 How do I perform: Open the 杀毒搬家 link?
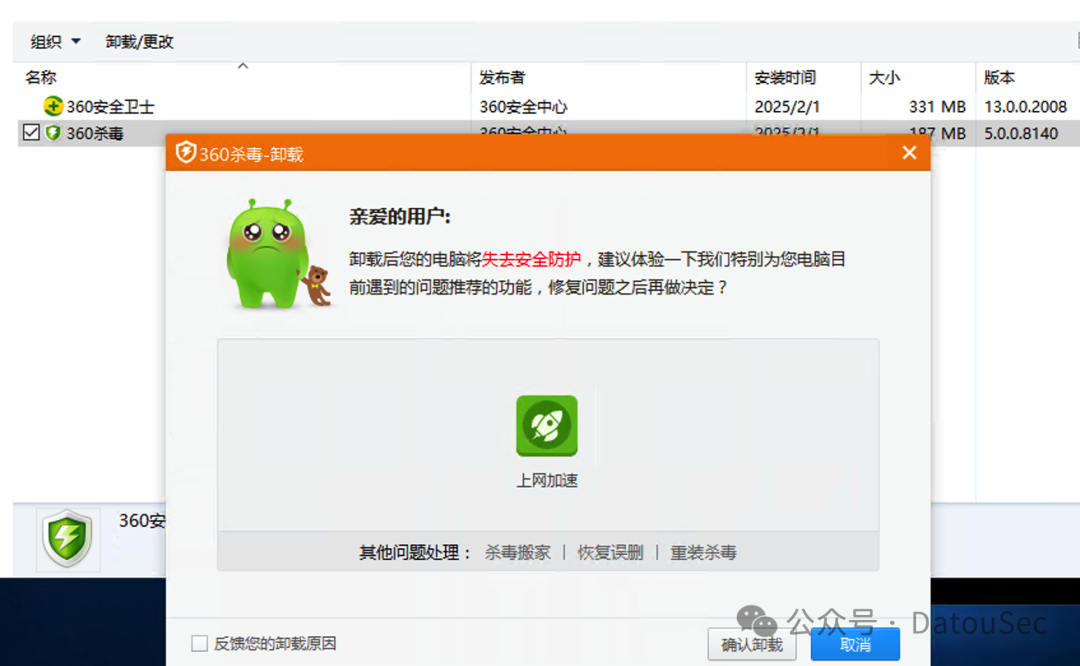click(x=517, y=552)
